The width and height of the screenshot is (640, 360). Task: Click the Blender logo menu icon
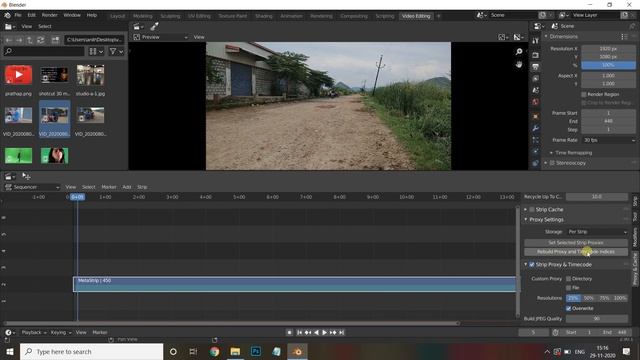pos(7,15)
